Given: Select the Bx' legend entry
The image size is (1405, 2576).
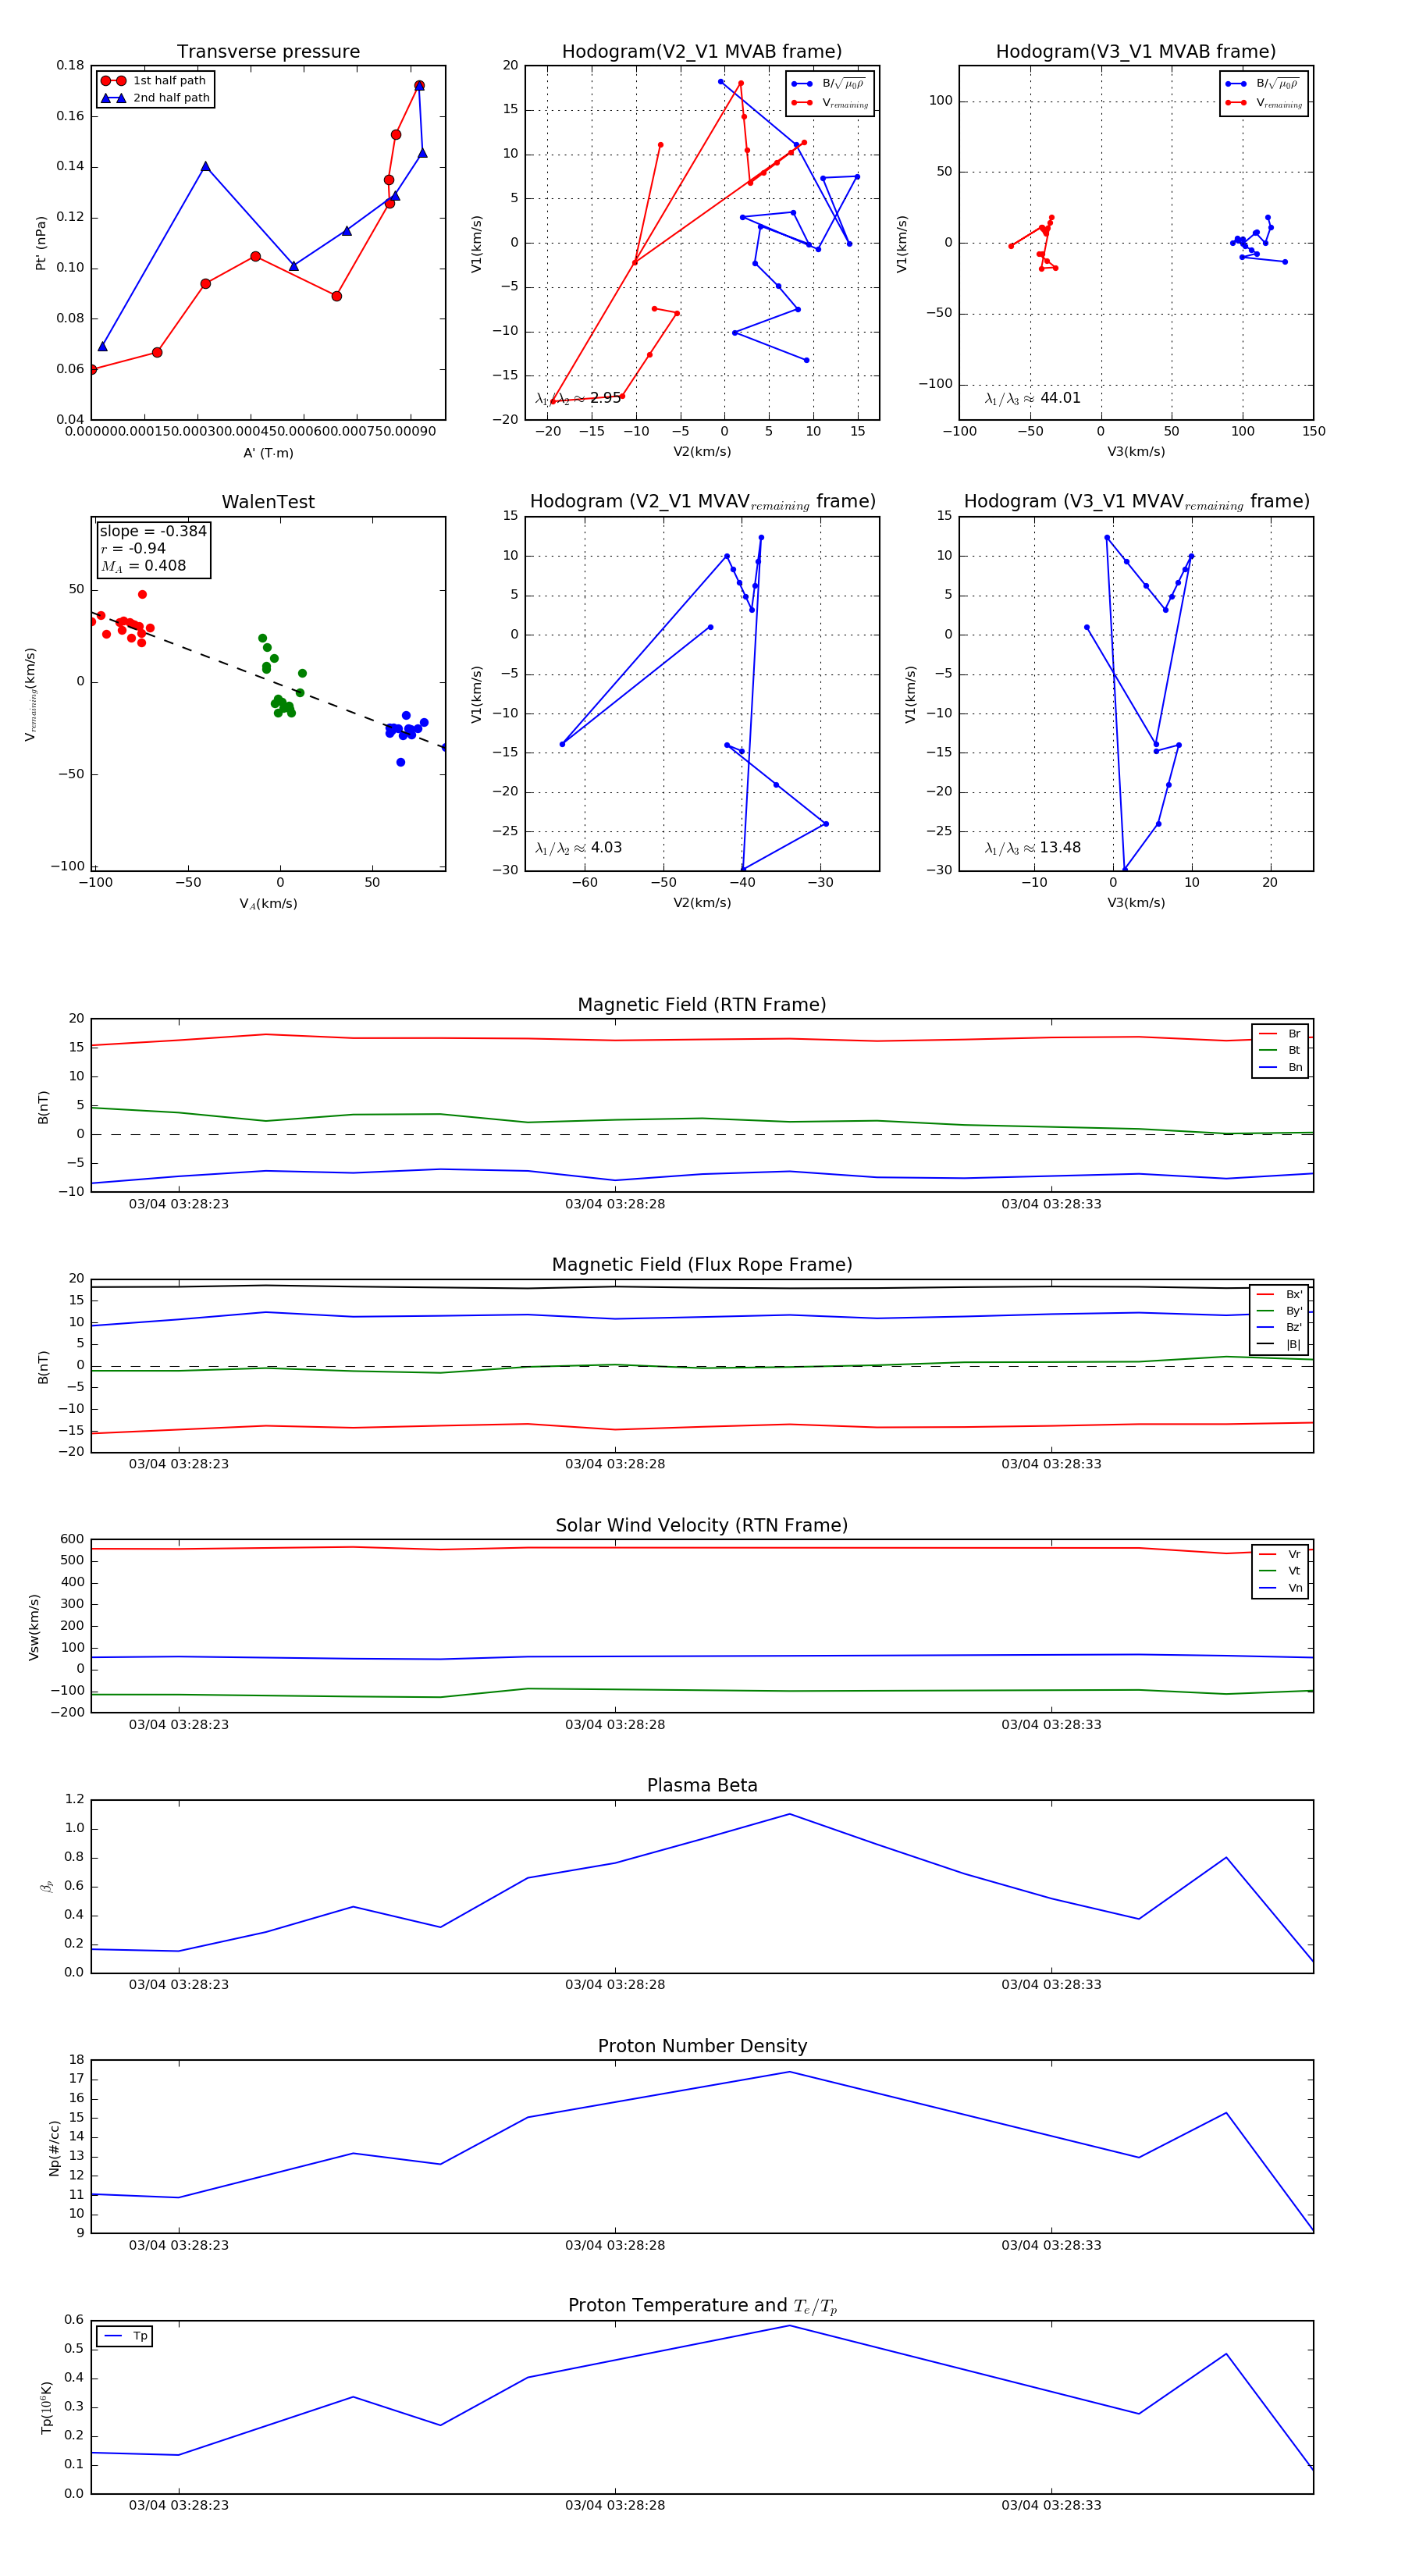Looking at the screenshot, I should point(1279,1295).
